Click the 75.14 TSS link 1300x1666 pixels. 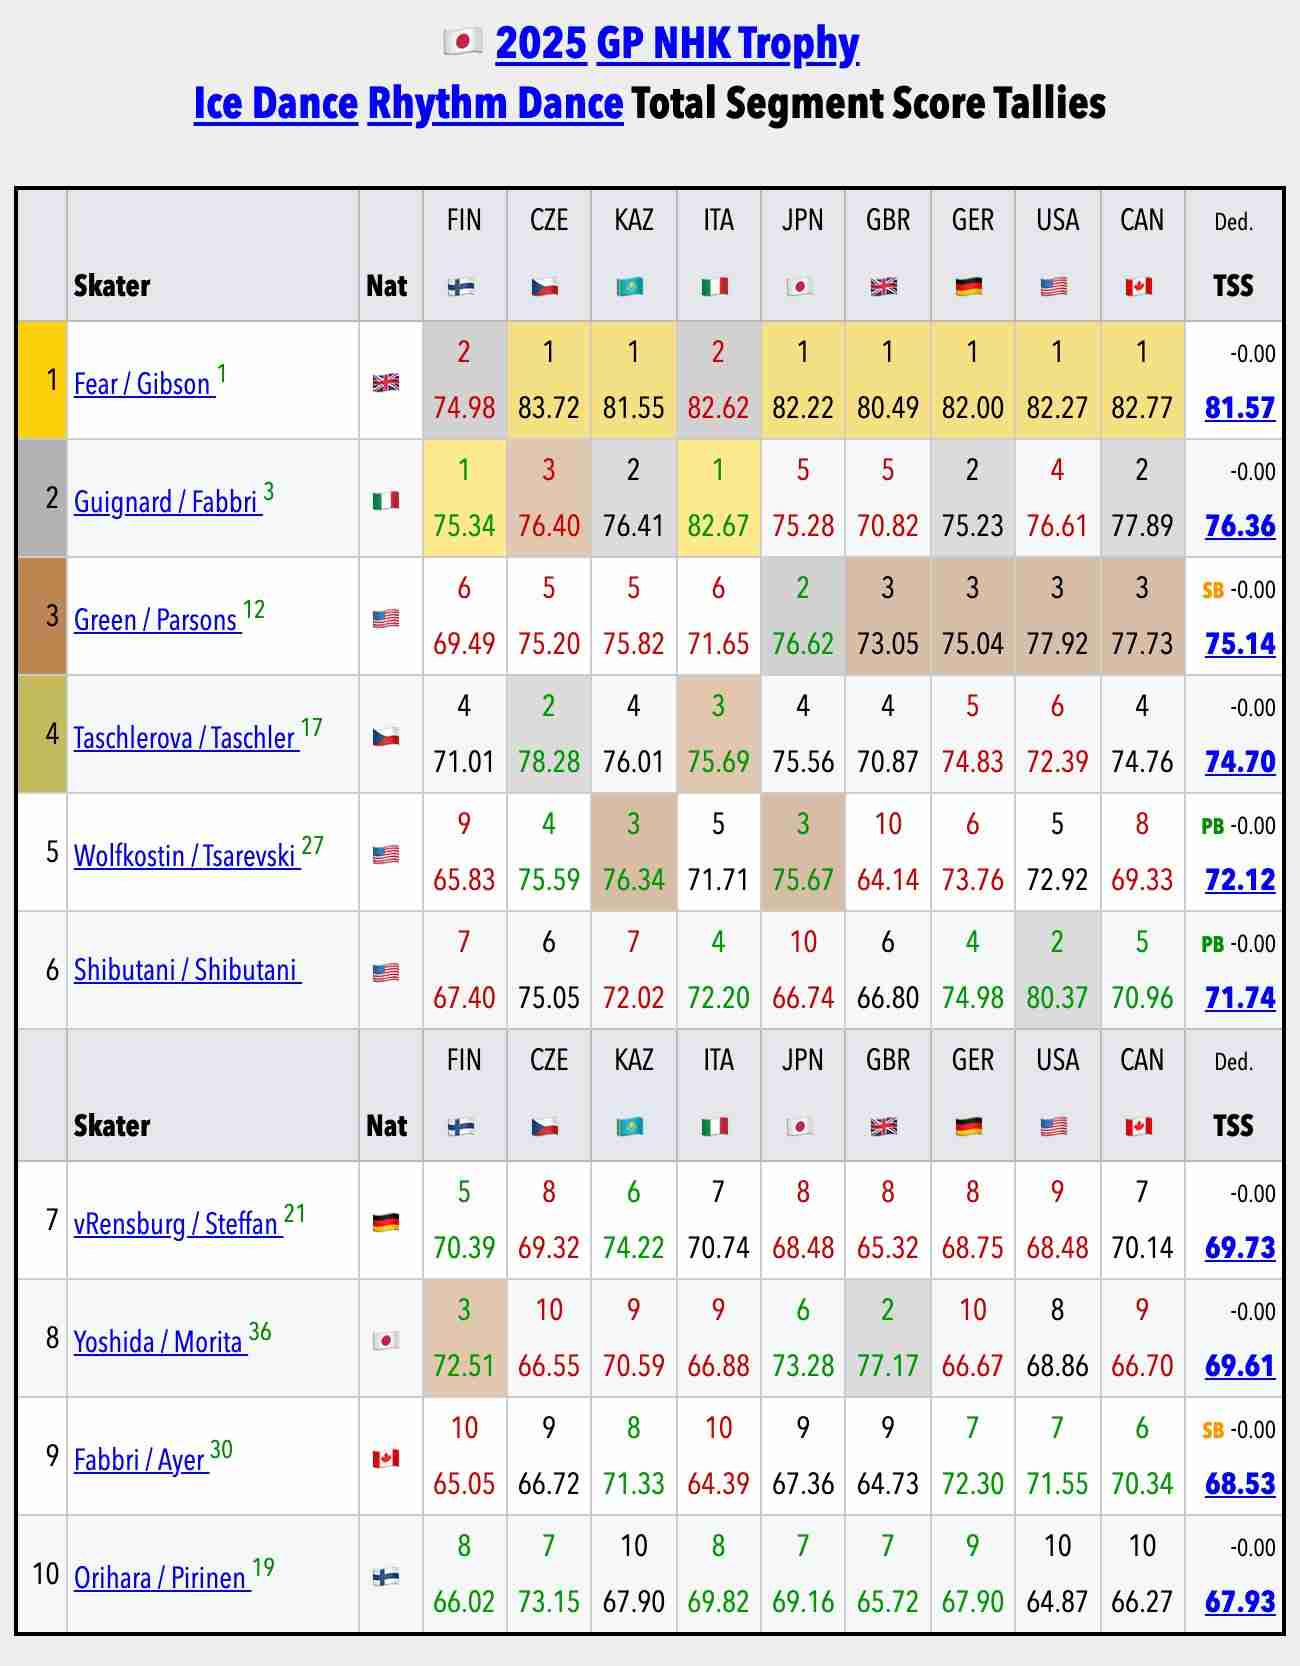(x=1240, y=644)
